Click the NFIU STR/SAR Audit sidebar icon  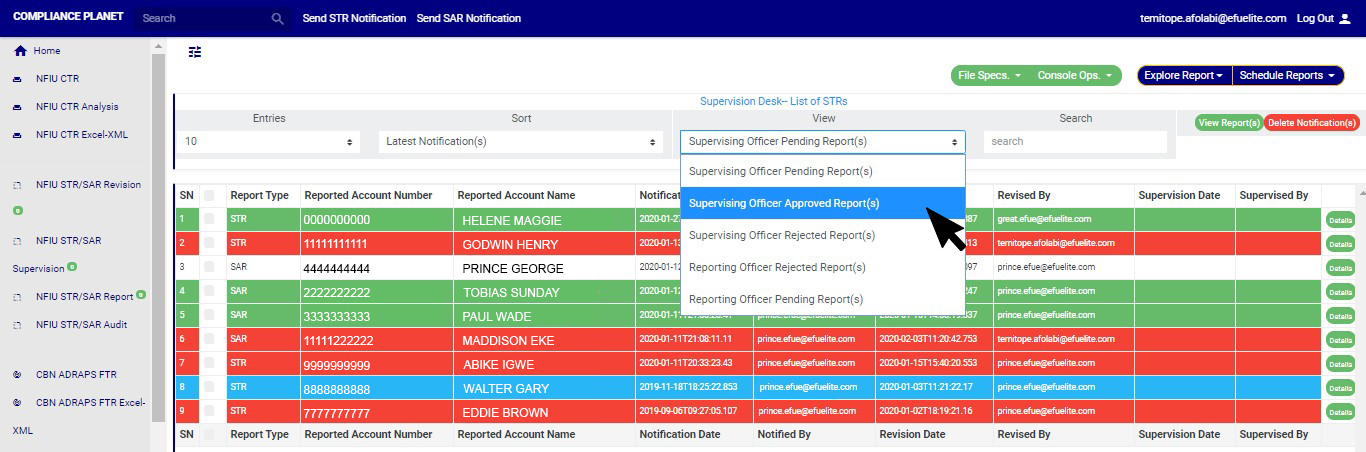17,325
